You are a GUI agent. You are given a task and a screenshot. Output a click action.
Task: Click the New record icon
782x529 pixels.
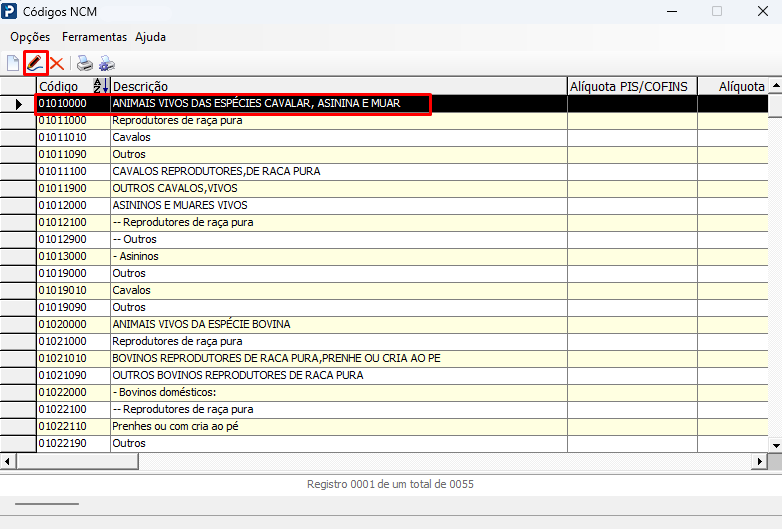tap(13, 63)
